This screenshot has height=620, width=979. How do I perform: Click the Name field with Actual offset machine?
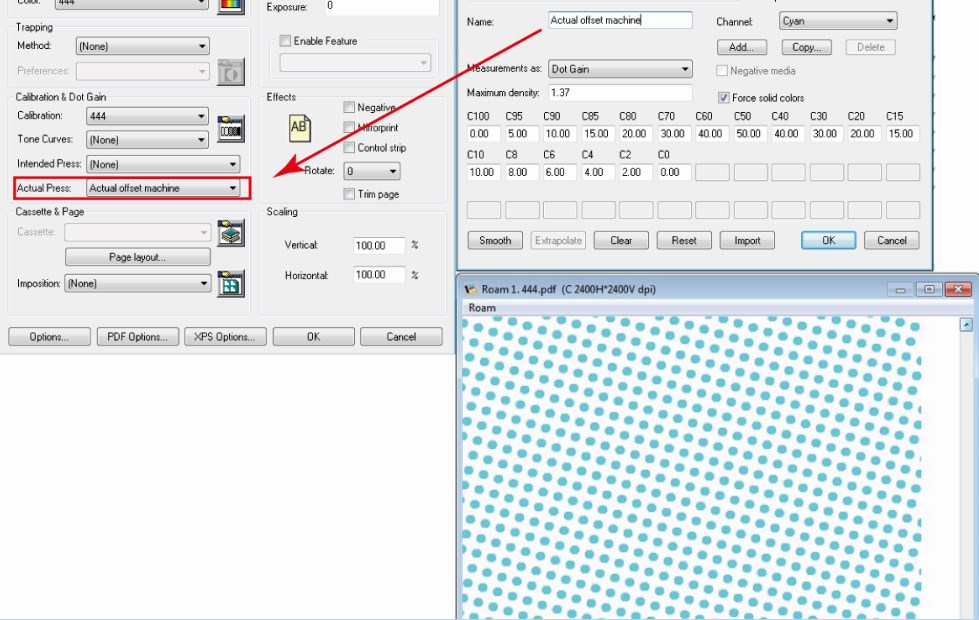620,20
